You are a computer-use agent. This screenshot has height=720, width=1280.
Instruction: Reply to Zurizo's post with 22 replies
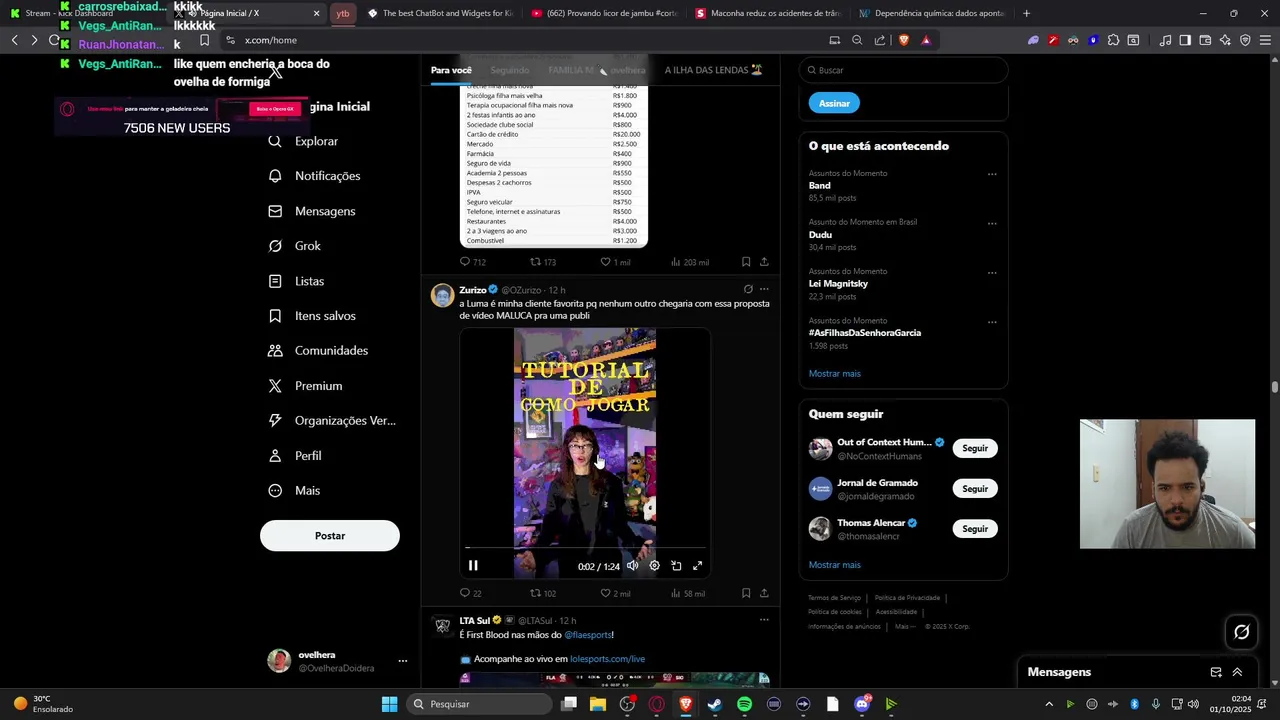(x=470, y=593)
